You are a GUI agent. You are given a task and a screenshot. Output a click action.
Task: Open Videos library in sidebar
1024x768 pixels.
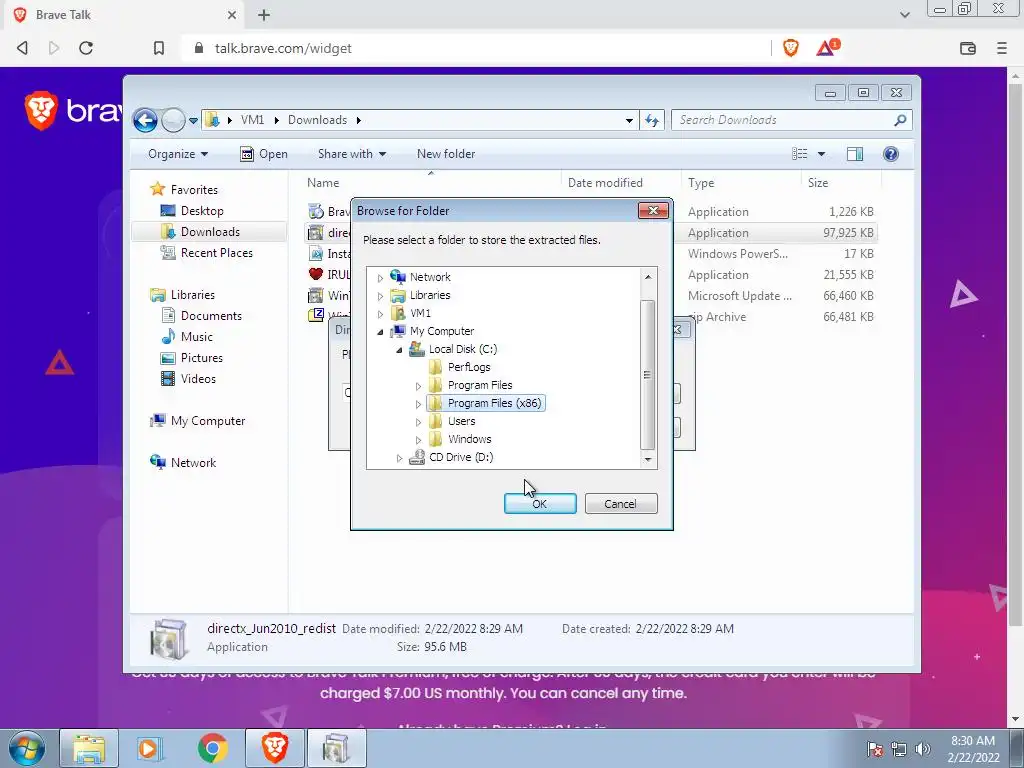[198, 379]
